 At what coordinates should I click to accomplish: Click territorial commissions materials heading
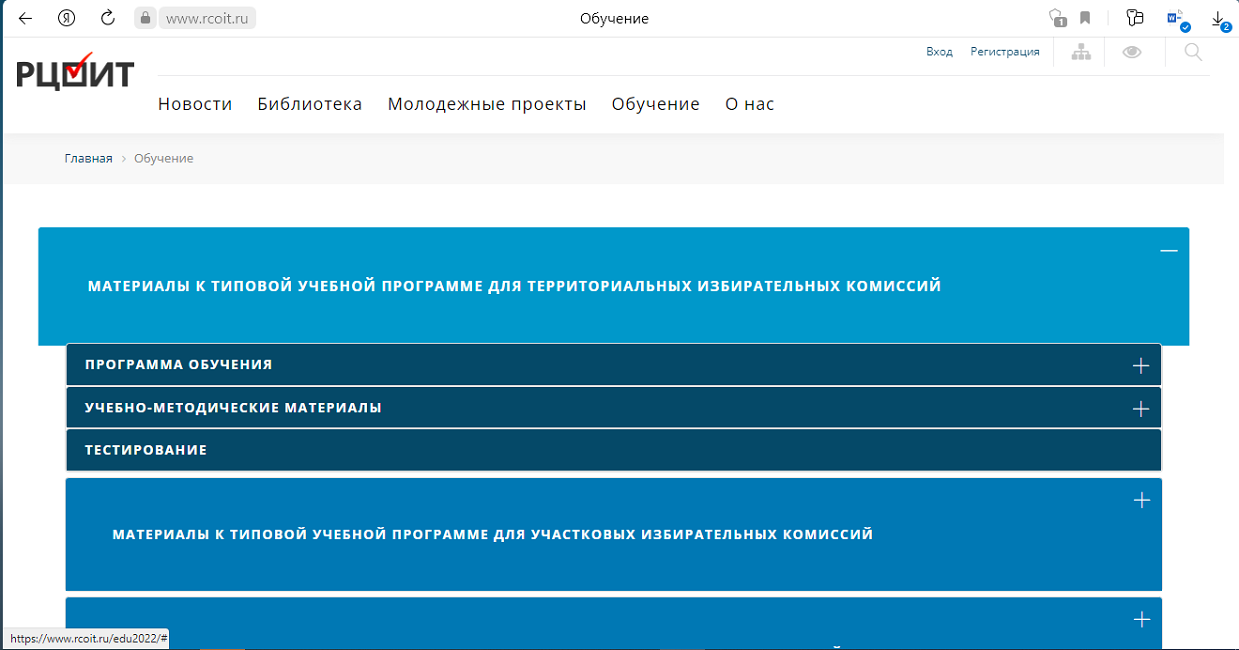click(x=515, y=286)
